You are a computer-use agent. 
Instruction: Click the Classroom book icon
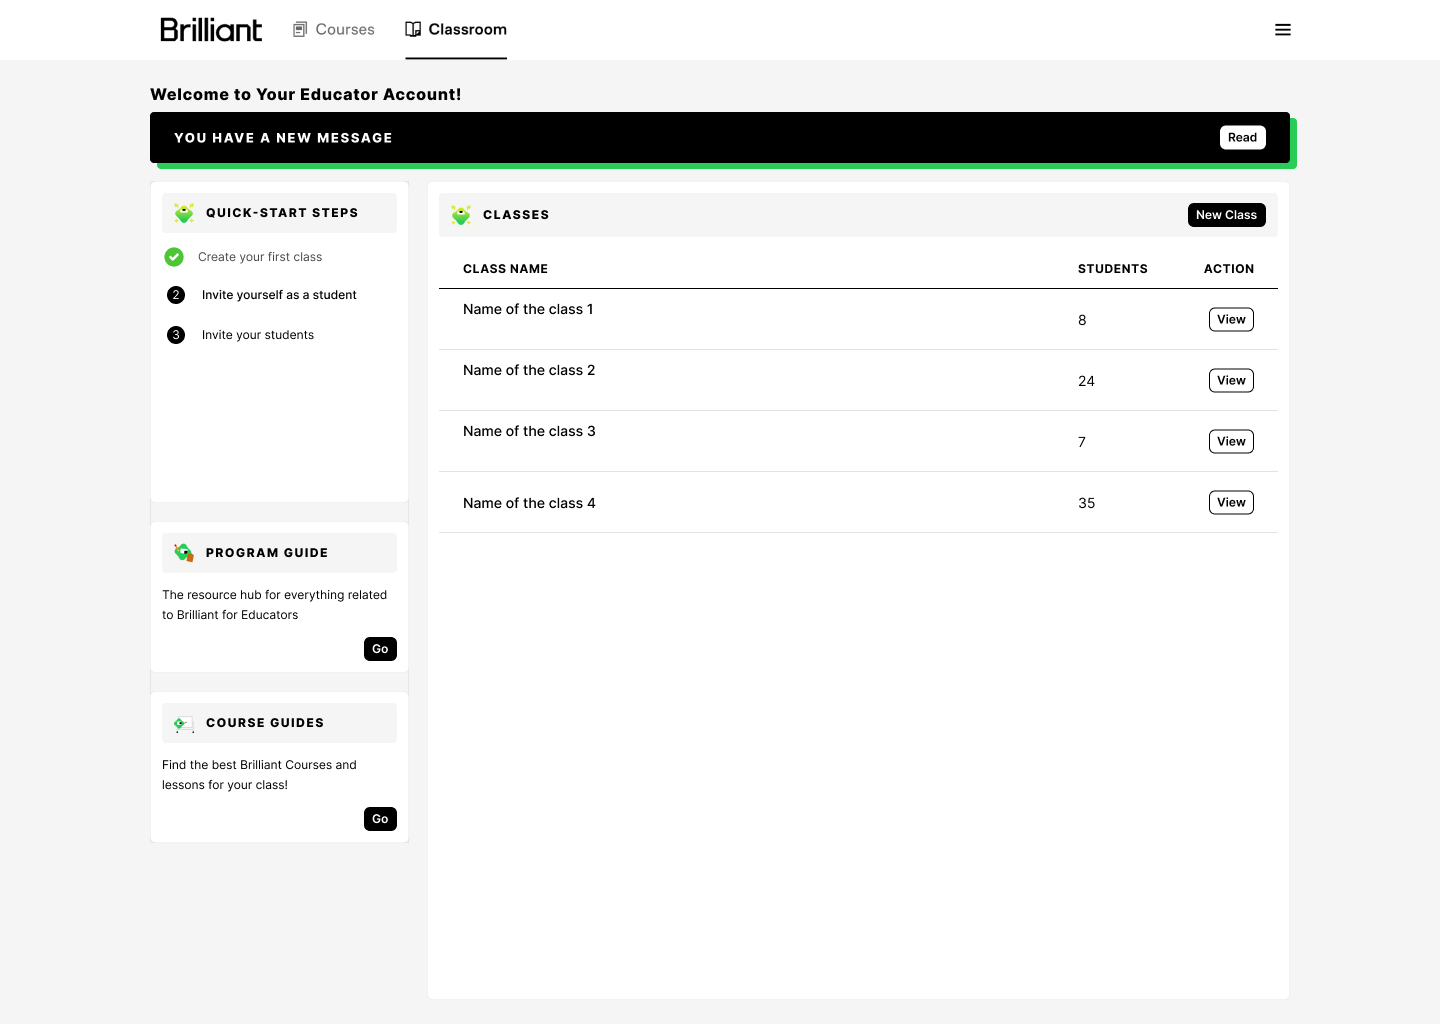tap(413, 30)
